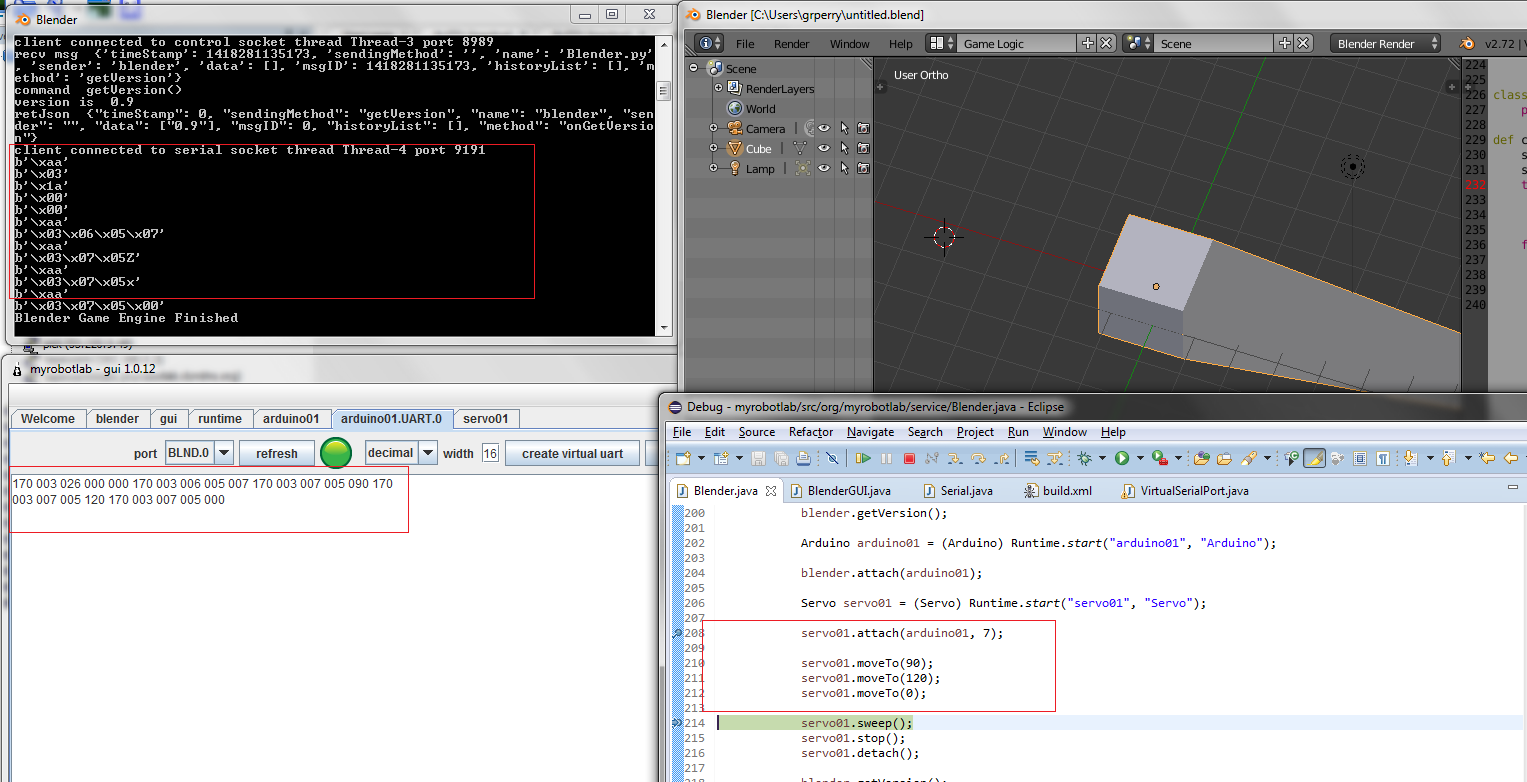Add a new scene with the plus icon
This screenshot has width=1527, height=782.
[1286, 43]
